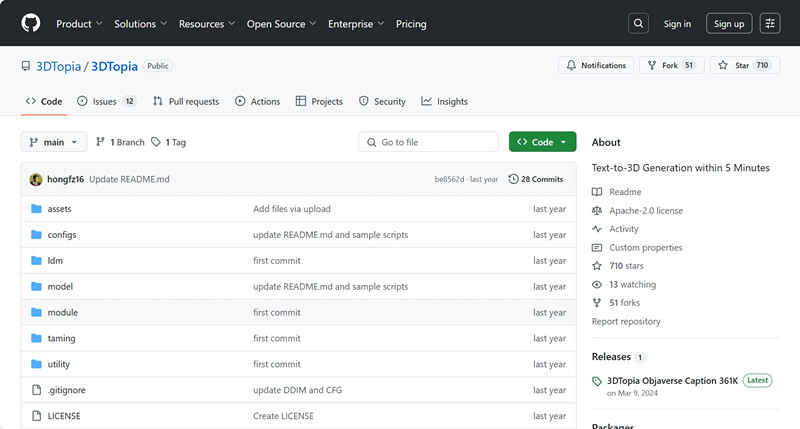800x429 pixels.
Task: Switch to the Pull requests tab
Action: 186,102
